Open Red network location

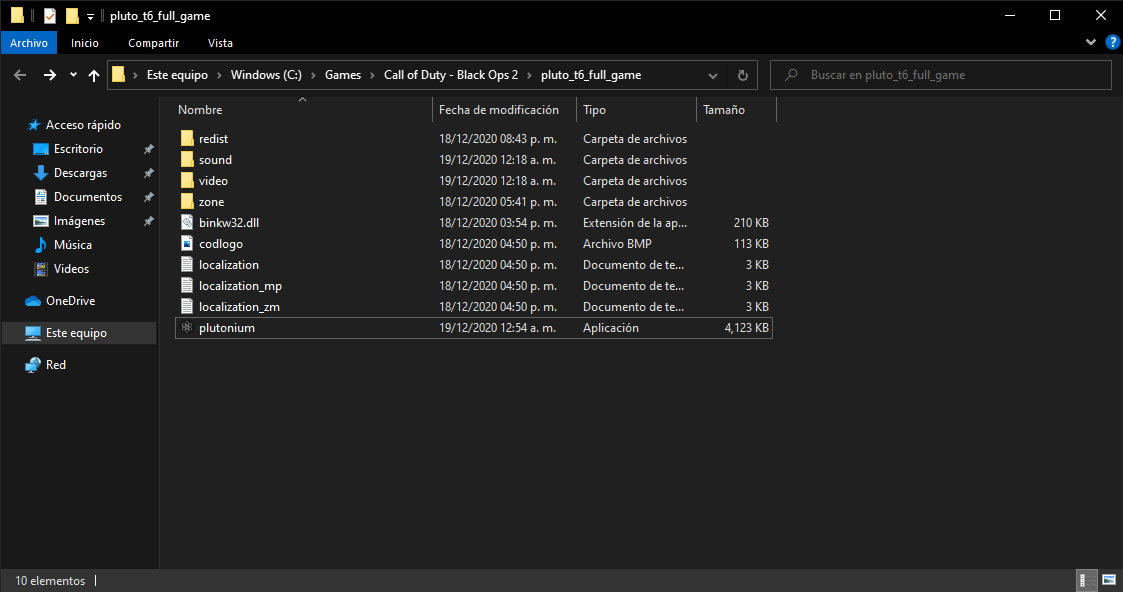click(56, 365)
